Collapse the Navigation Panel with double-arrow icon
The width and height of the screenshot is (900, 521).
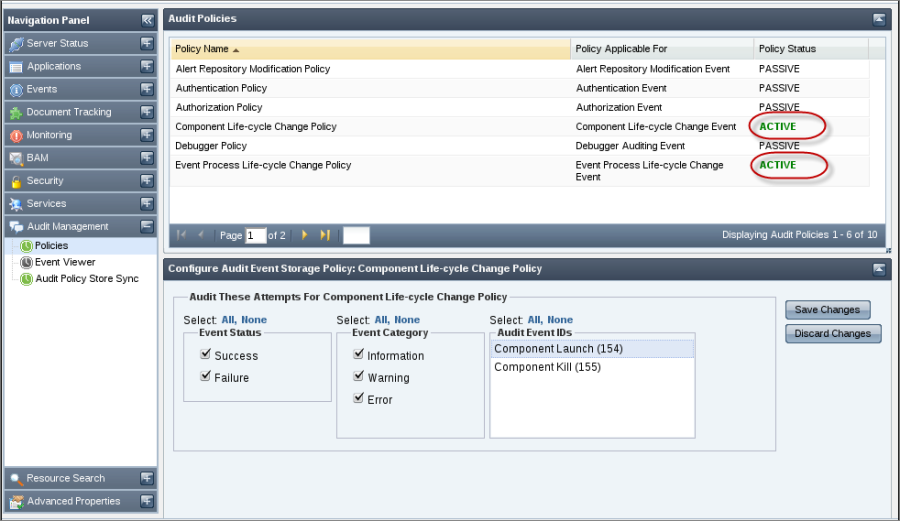pos(147,20)
